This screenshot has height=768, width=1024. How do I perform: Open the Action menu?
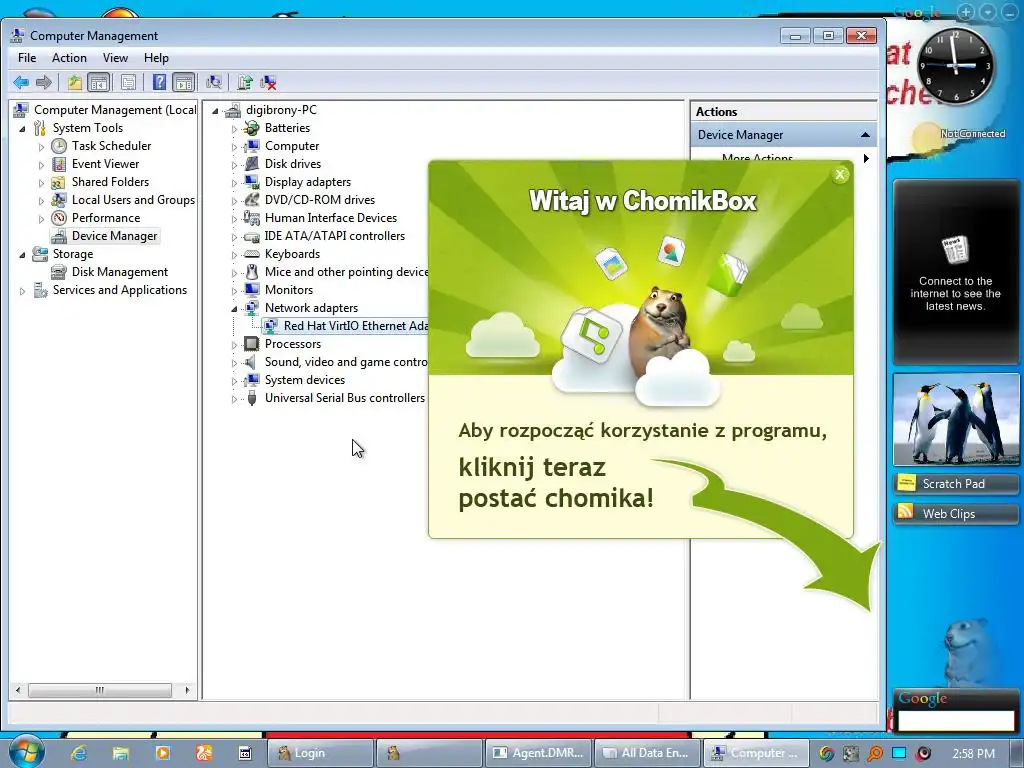tap(69, 58)
